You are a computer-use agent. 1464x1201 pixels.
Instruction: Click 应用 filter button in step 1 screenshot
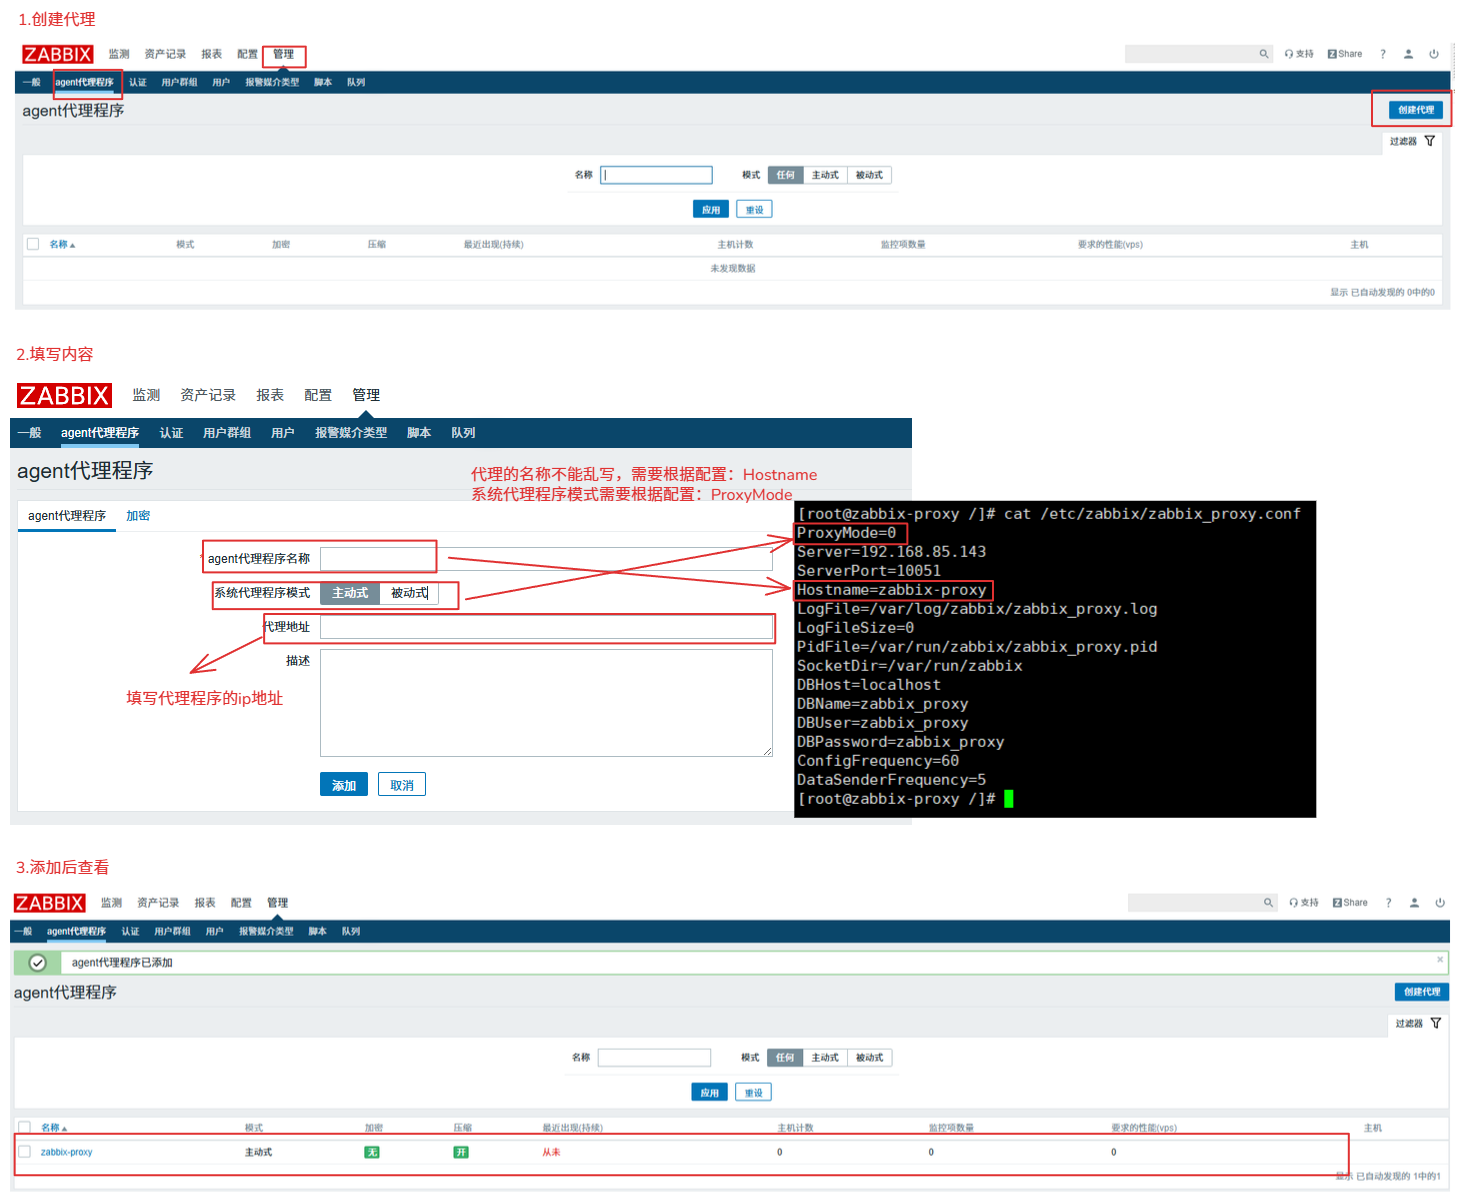711,210
